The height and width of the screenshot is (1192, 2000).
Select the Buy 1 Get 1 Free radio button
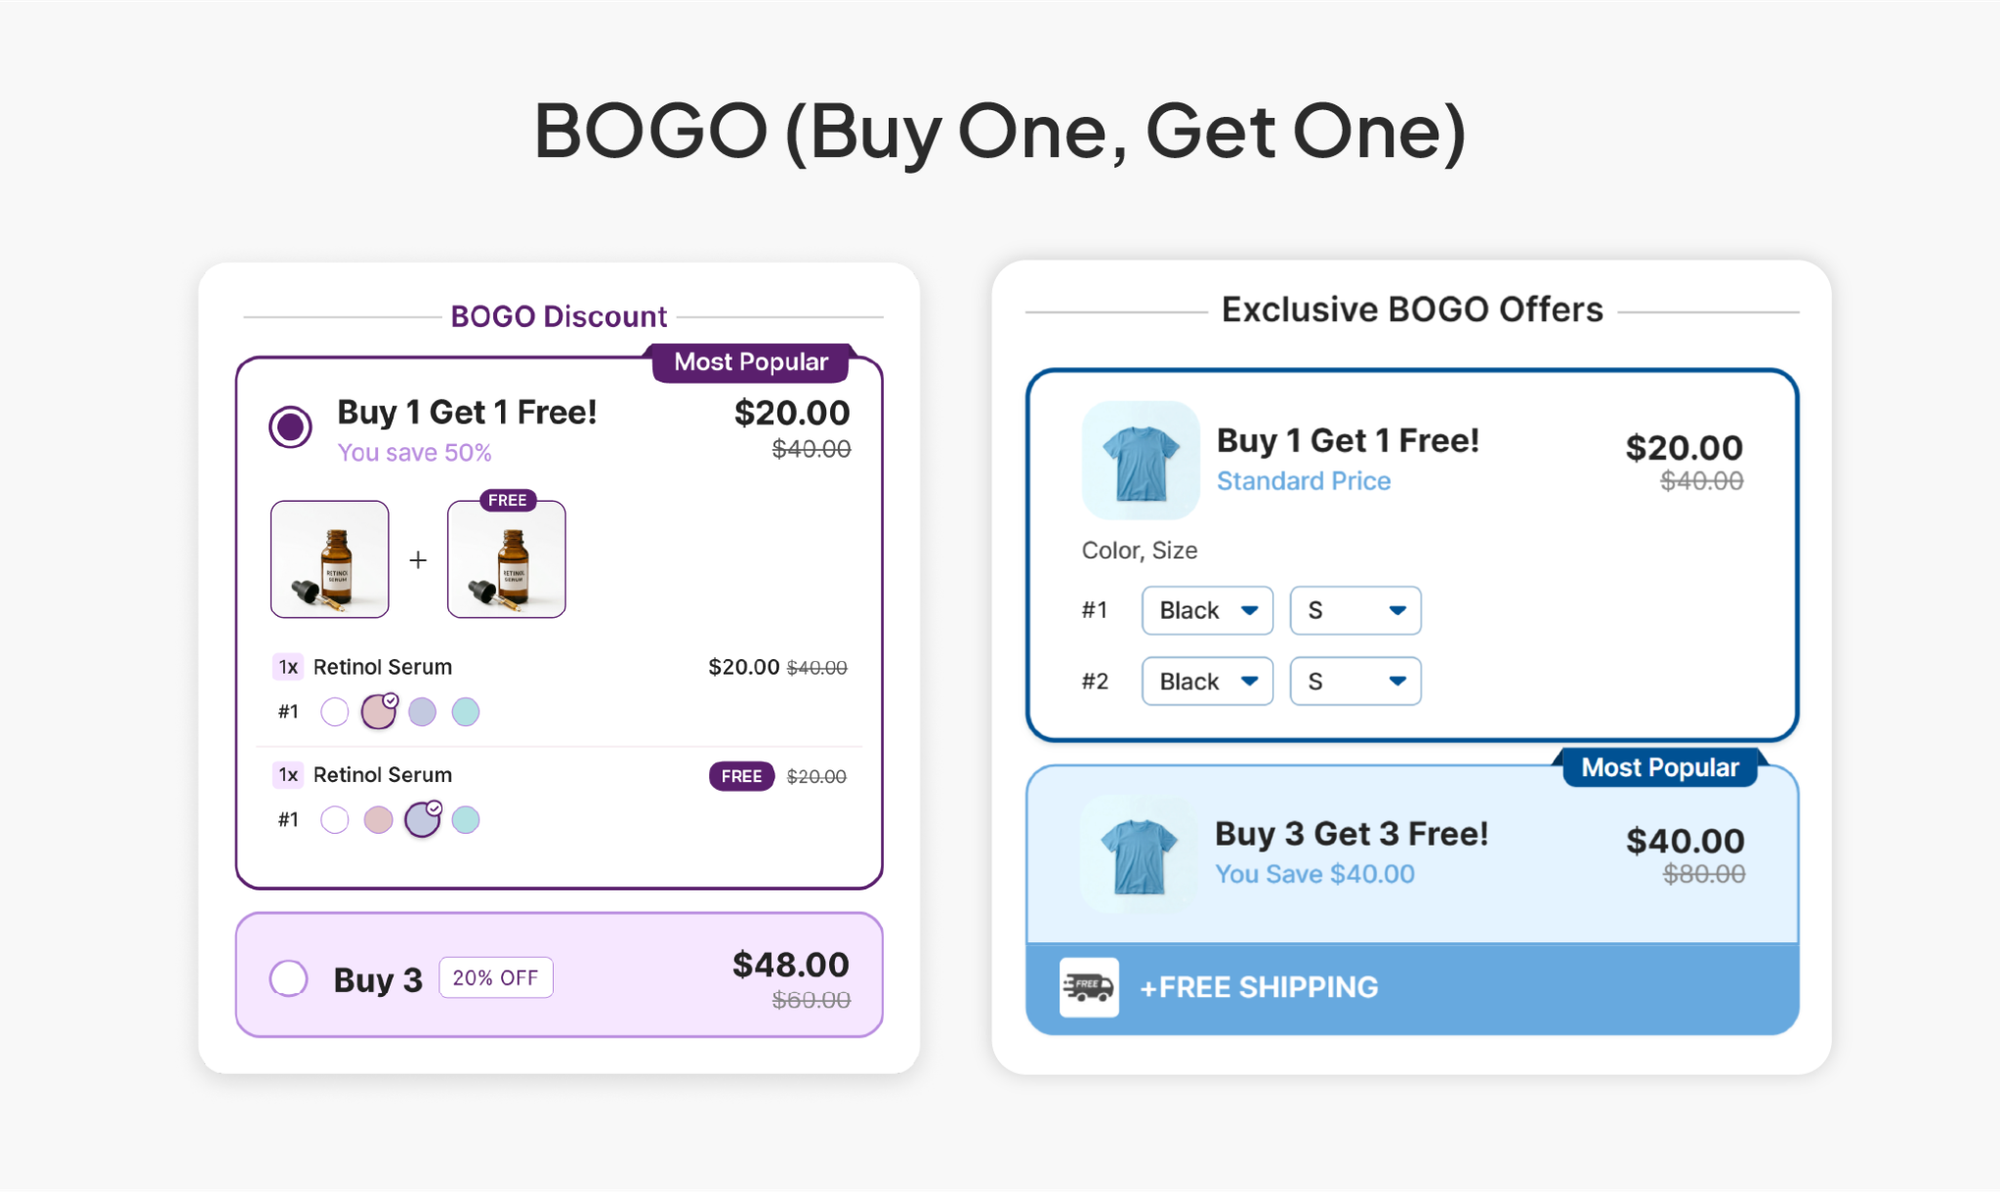point(290,427)
